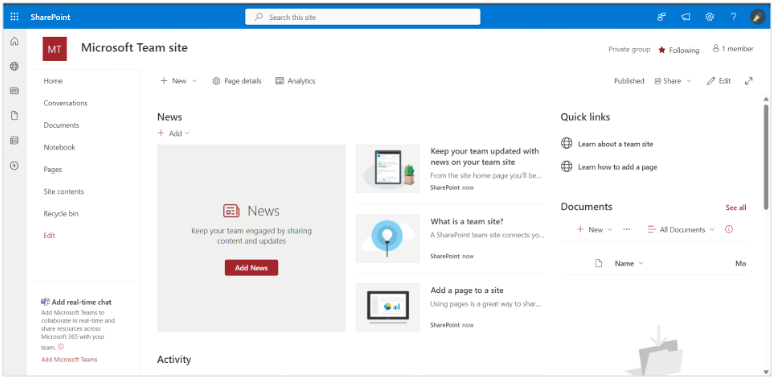775x380 pixels.
Task: Click the Add News button
Action: pos(252,268)
